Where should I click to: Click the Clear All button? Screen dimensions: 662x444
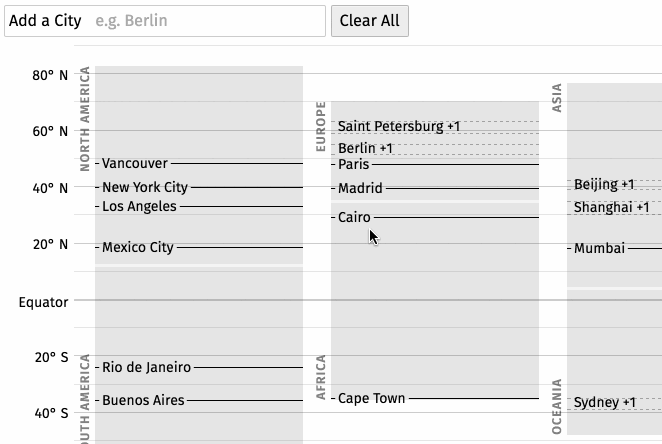pos(369,21)
